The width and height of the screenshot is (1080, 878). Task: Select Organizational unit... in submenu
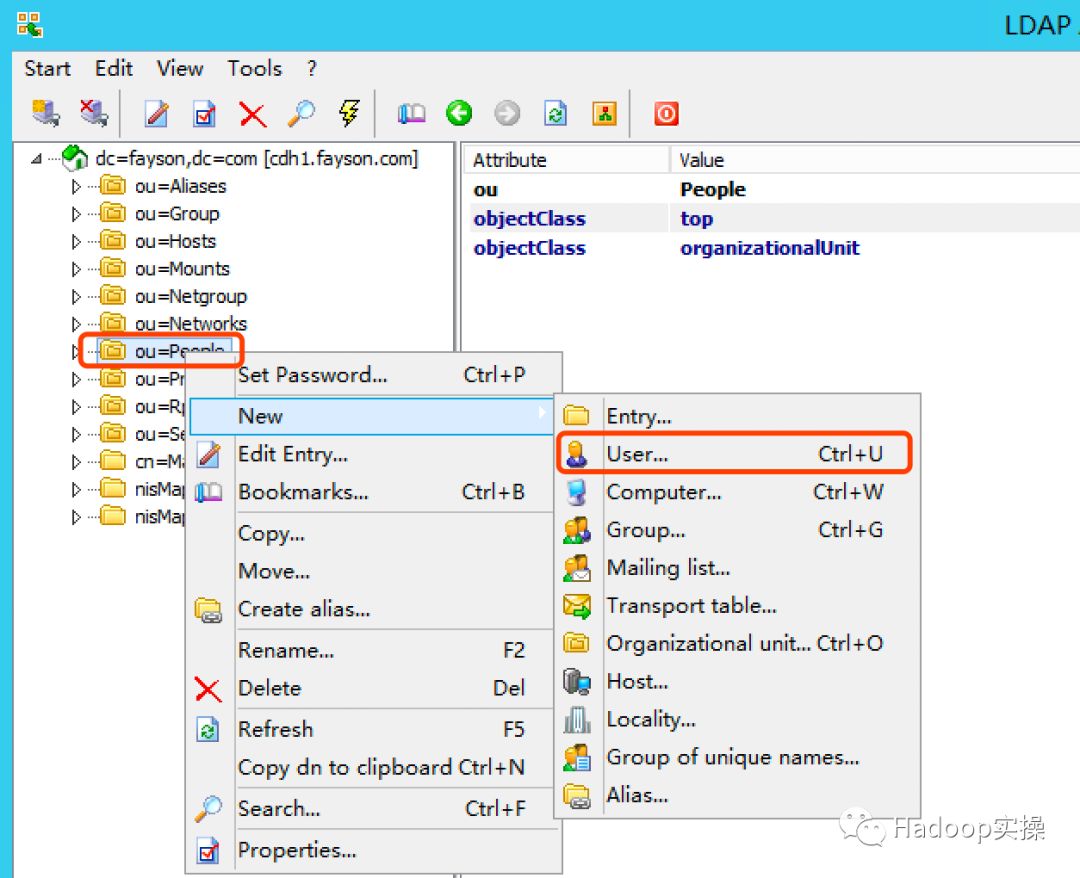[x=737, y=643]
